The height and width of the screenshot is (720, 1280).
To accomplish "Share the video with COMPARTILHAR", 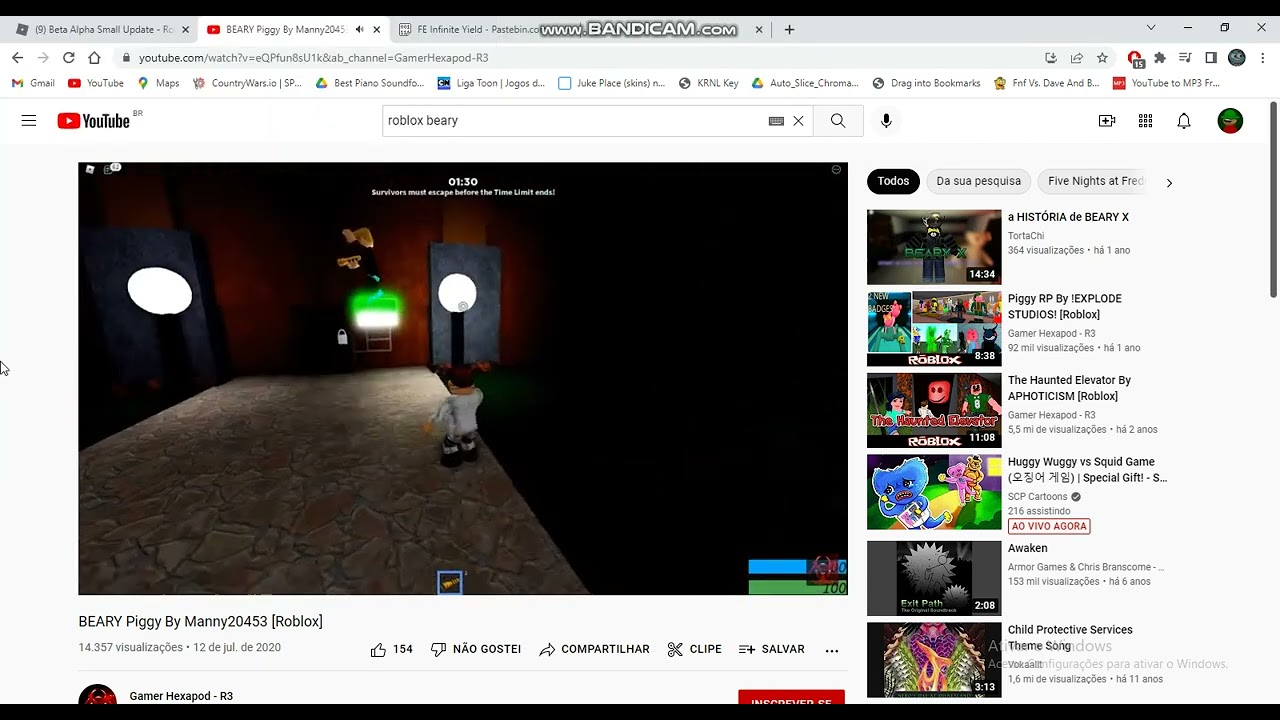I will [594, 649].
